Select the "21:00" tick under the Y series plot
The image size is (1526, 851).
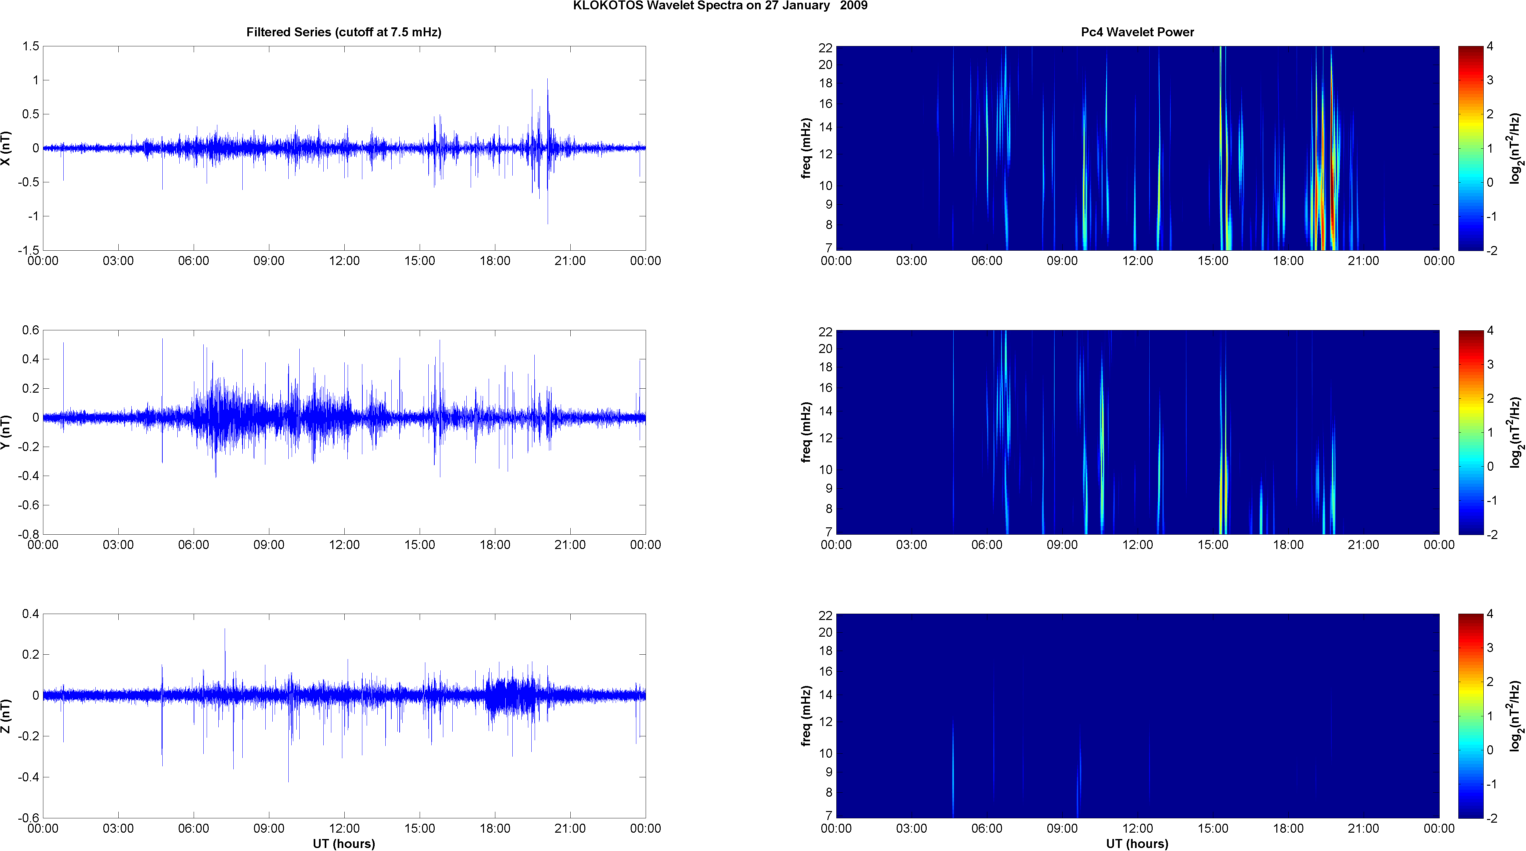[x=570, y=545]
